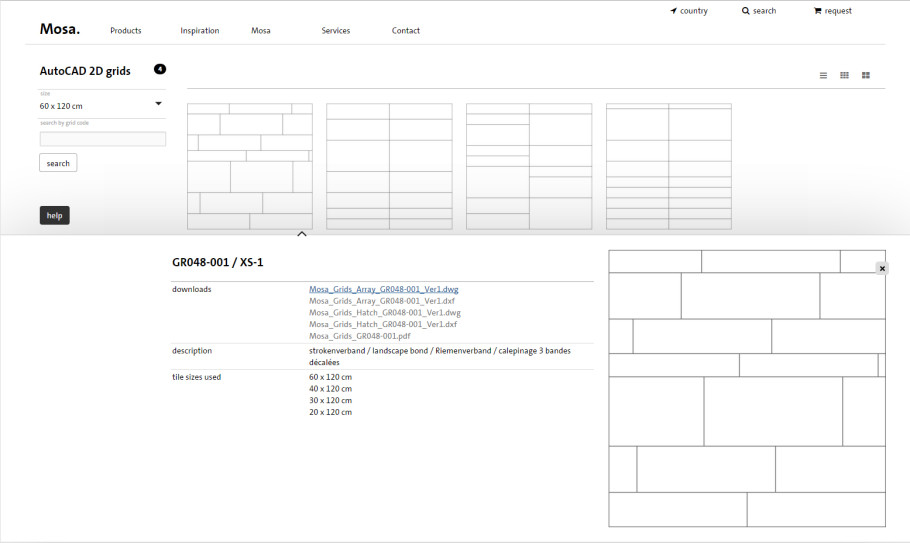Click the 60 x 120 cm tile size in details
Image resolution: width=910 pixels, height=543 pixels.
[330, 377]
